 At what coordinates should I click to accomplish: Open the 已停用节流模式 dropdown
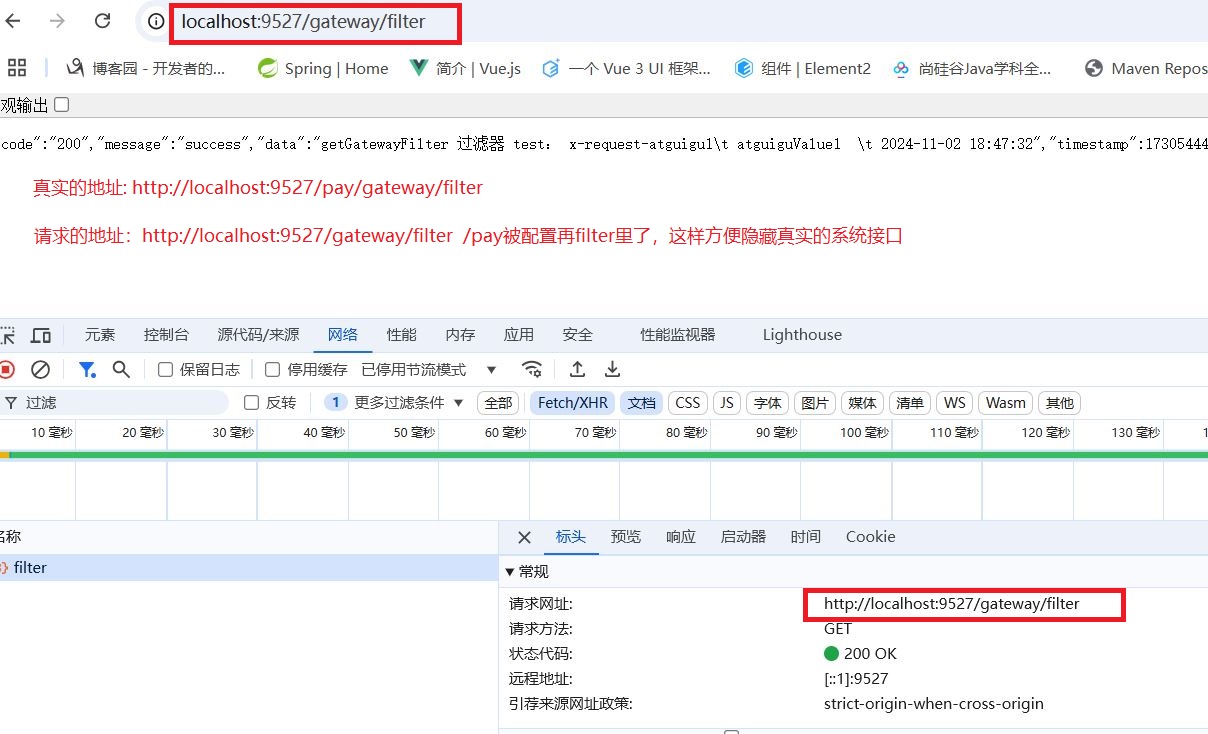pyautogui.click(x=422, y=370)
